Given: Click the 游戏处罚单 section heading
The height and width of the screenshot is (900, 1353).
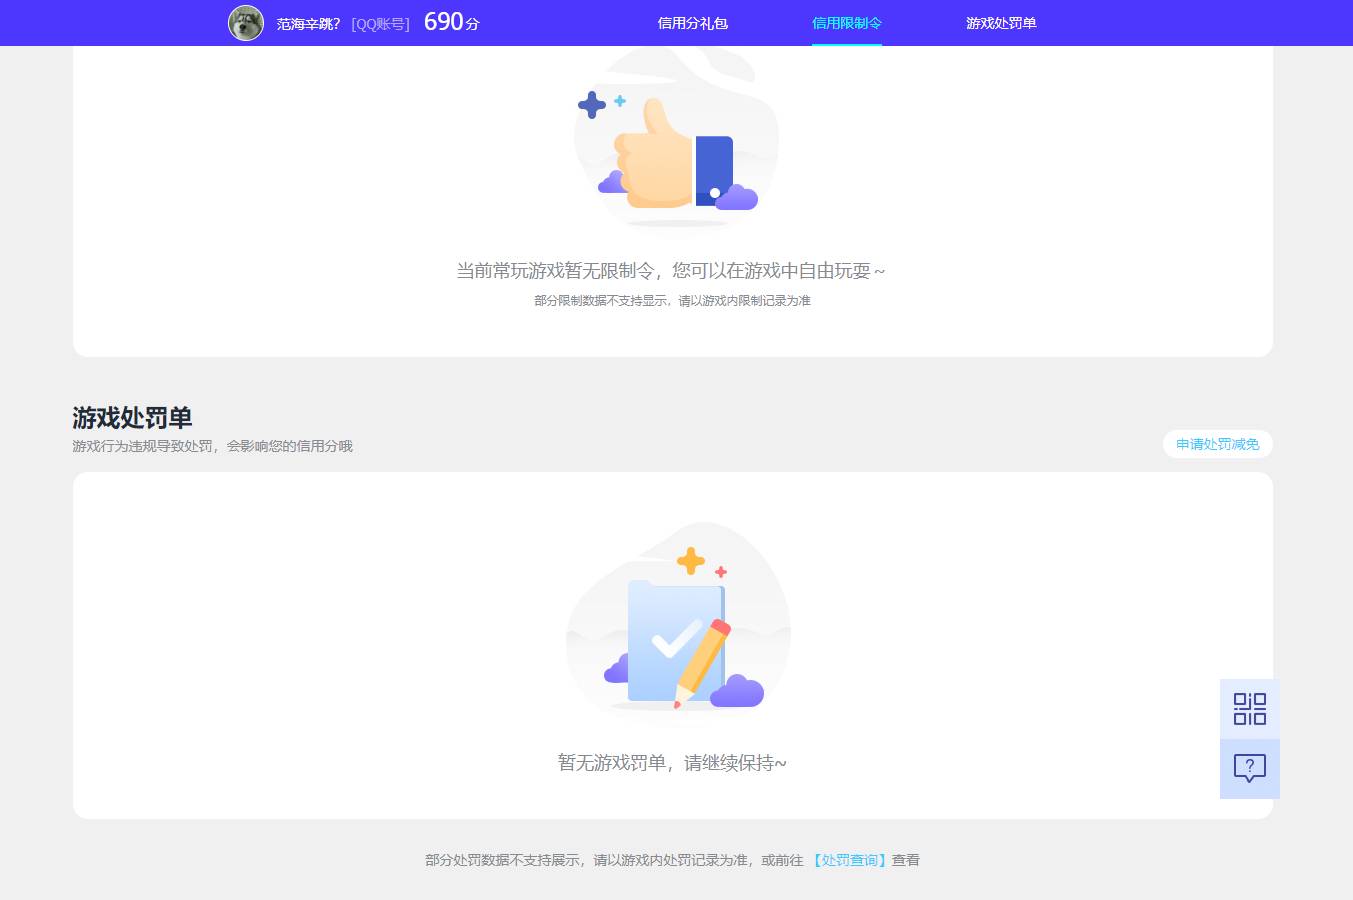Looking at the screenshot, I should click(131, 418).
